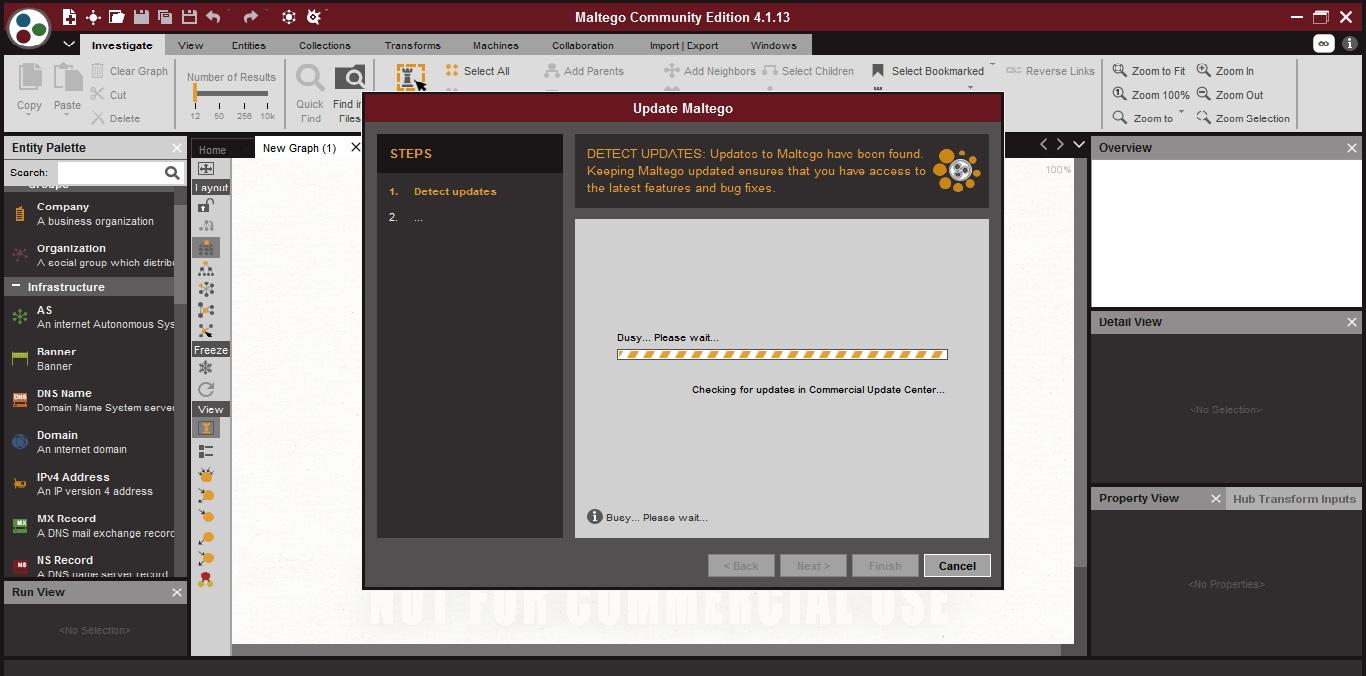Toggle the highlighted normal view icon

206,428
